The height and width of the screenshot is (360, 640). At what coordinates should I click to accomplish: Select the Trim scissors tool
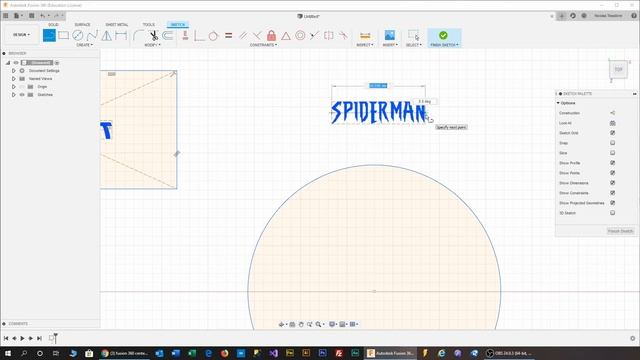point(153,36)
